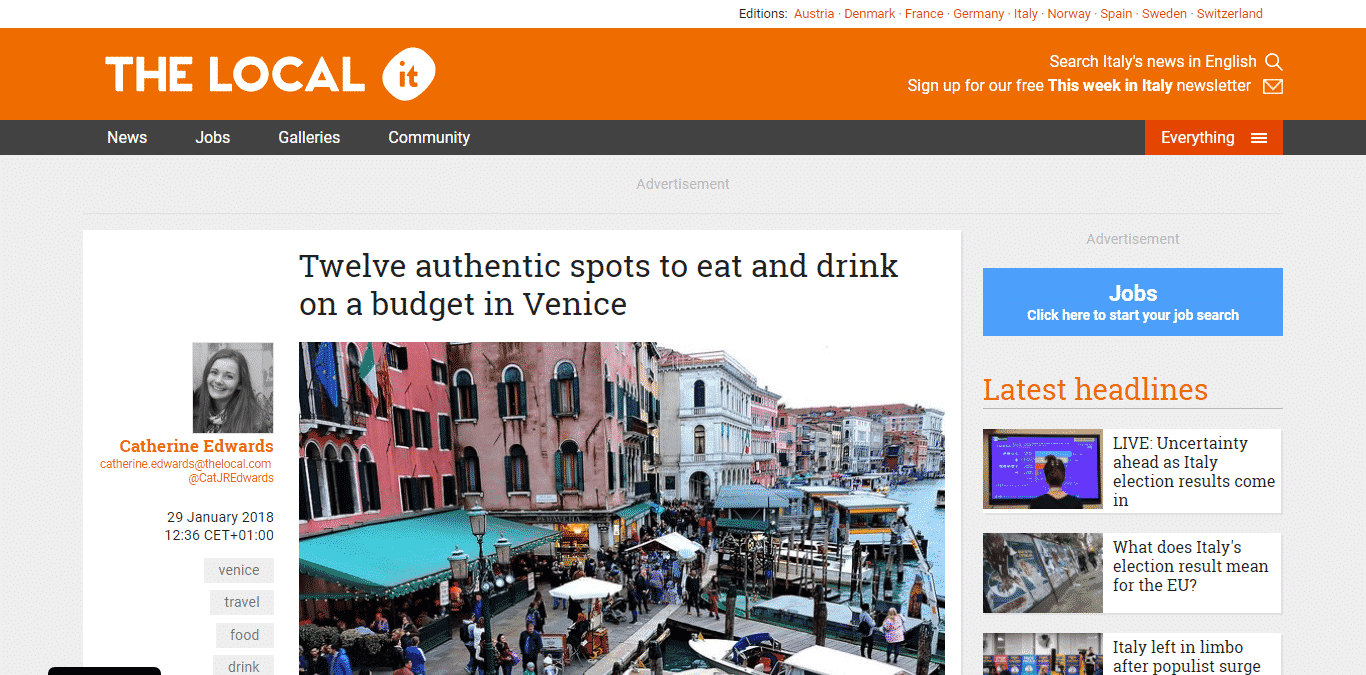Click the 'it' logo badge
The width and height of the screenshot is (1366, 675).
pyautogui.click(x=409, y=74)
